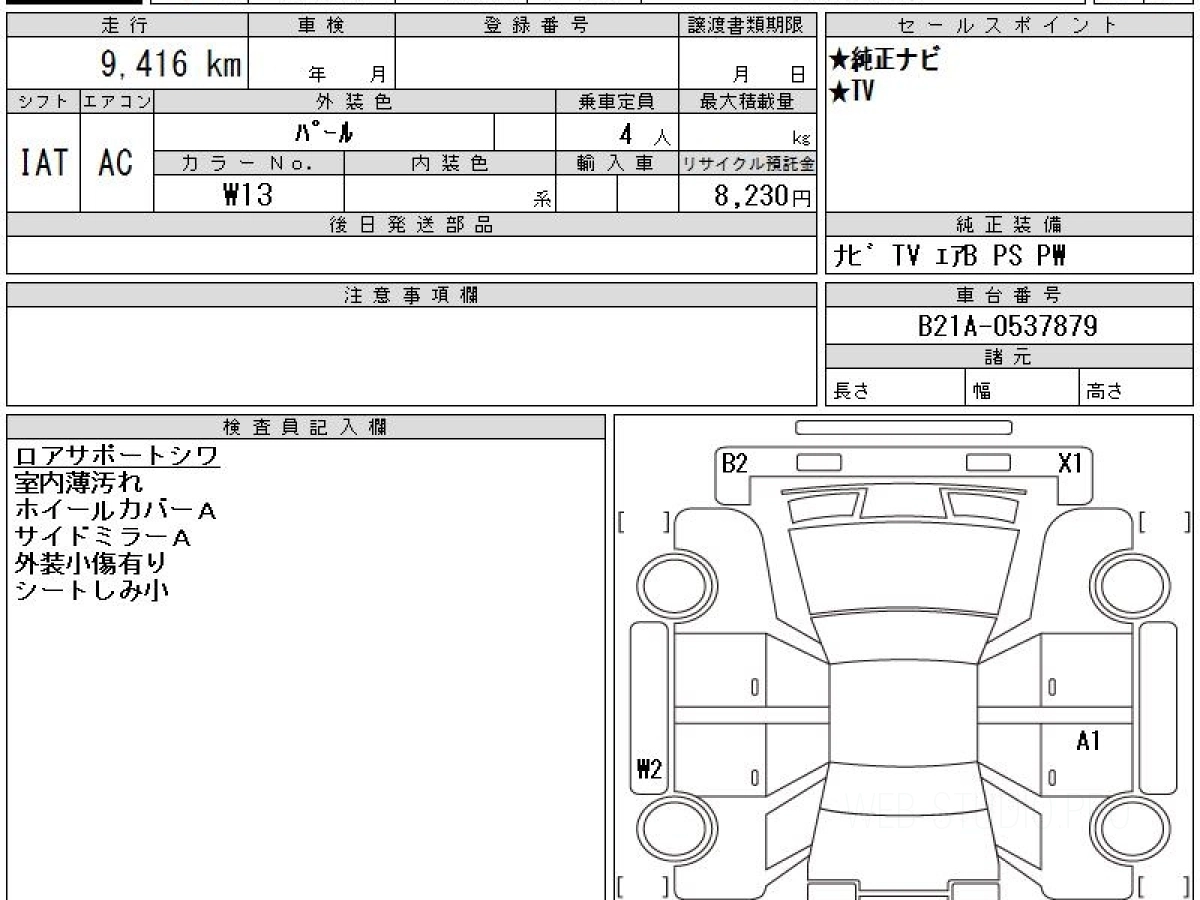Select chassis number B21A-0537879
Viewport: 1200px width, 900px height.
[x=1008, y=326]
